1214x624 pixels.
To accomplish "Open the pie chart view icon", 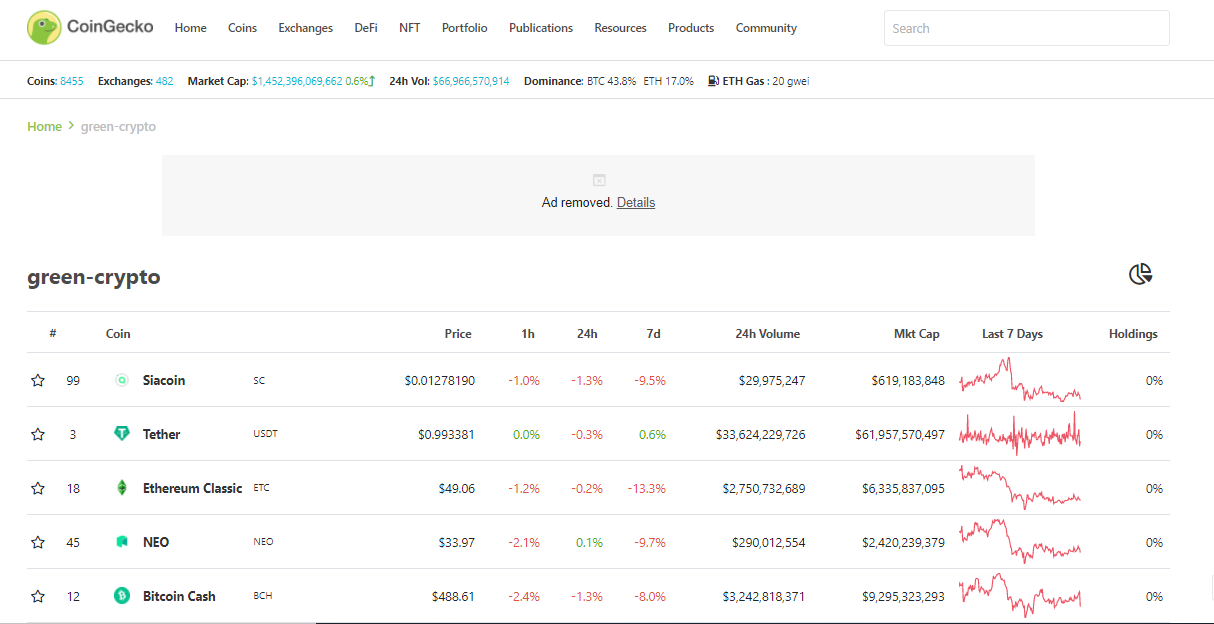I will [x=1140, y=274].
